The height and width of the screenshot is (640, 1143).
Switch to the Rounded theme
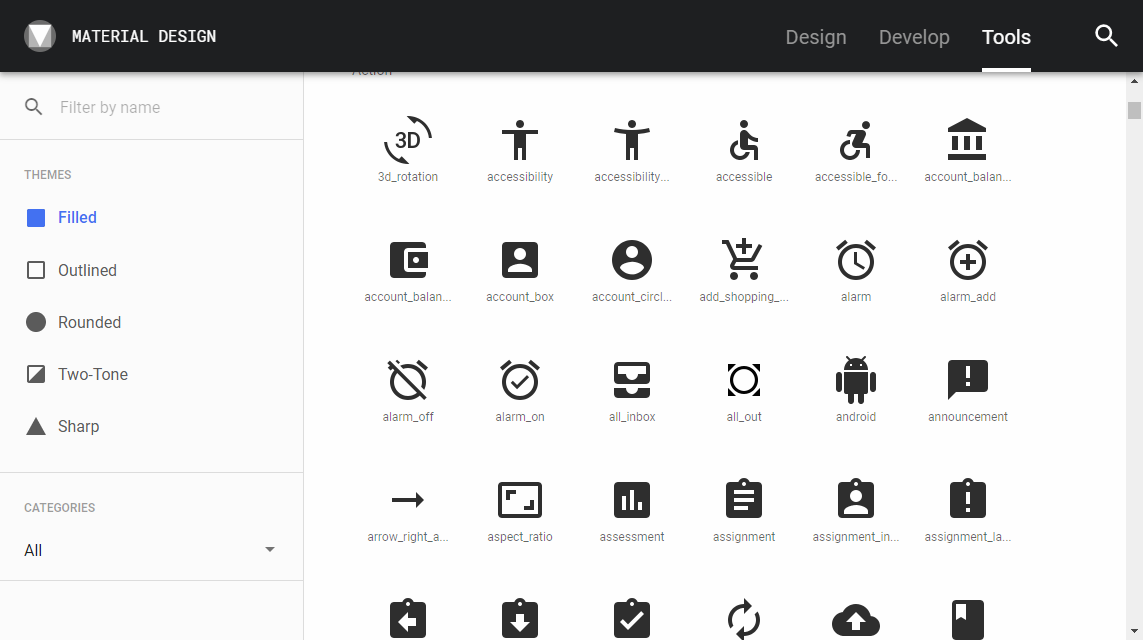pyautogui.click(x=89, y=322)
